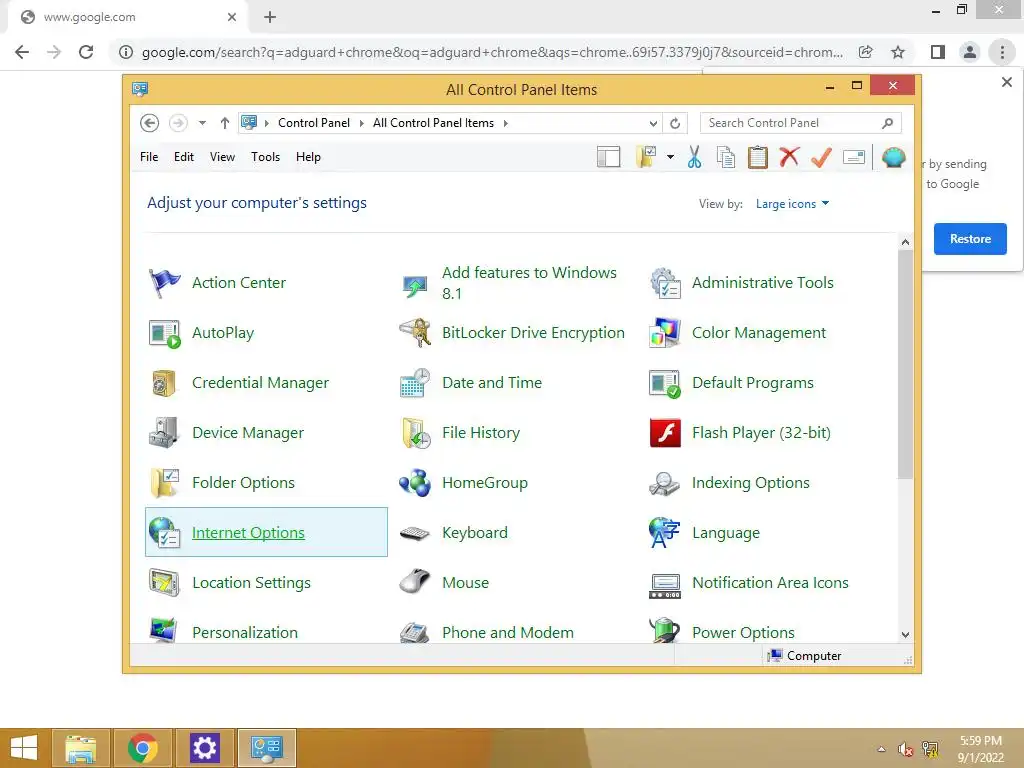The height and width of the screenshot is (768, 1024).
Task: Open the Tools menu
Action: pos(265,157)
